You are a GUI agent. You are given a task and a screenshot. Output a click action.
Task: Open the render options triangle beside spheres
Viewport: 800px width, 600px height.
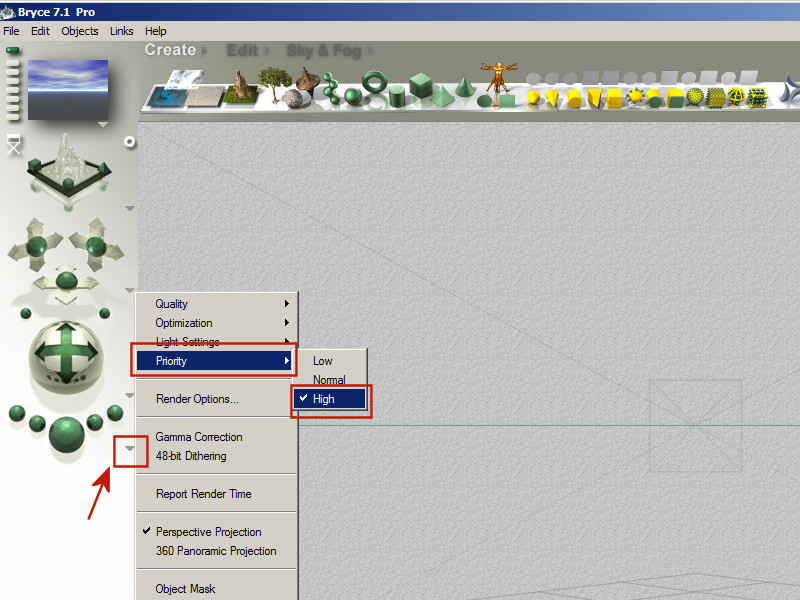130,448
